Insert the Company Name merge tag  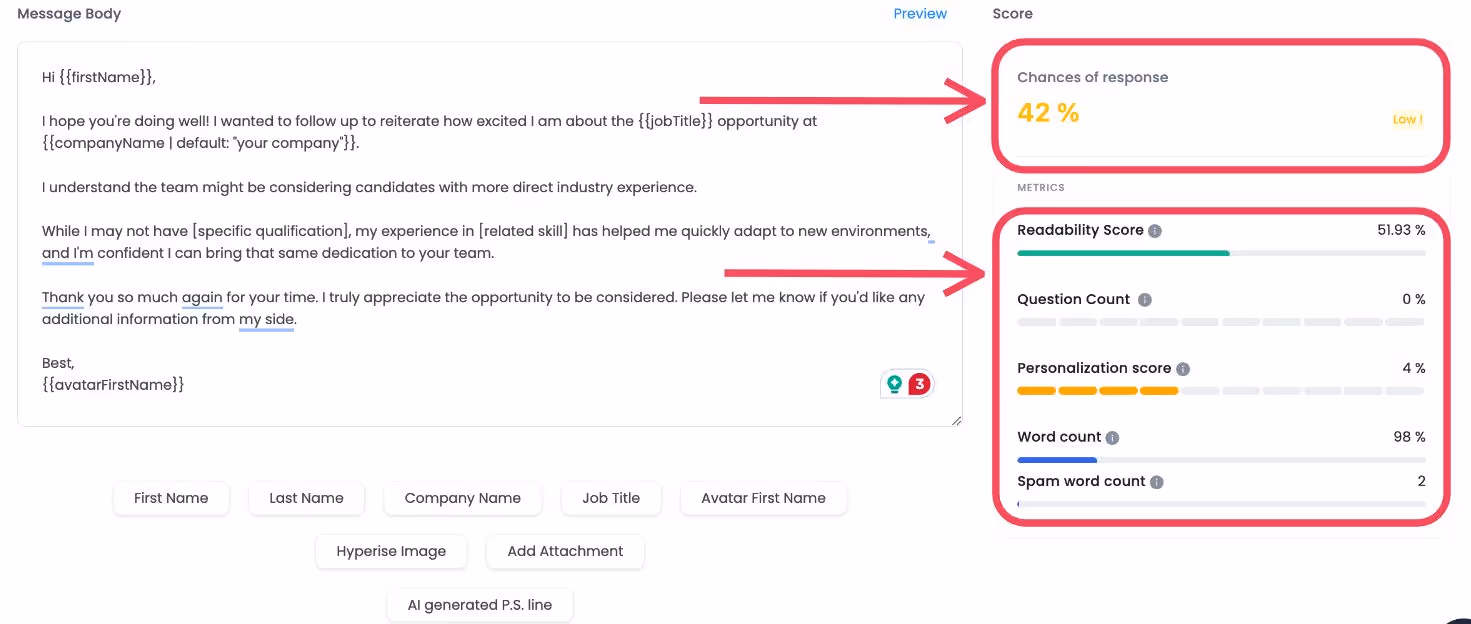click(462, 498)
